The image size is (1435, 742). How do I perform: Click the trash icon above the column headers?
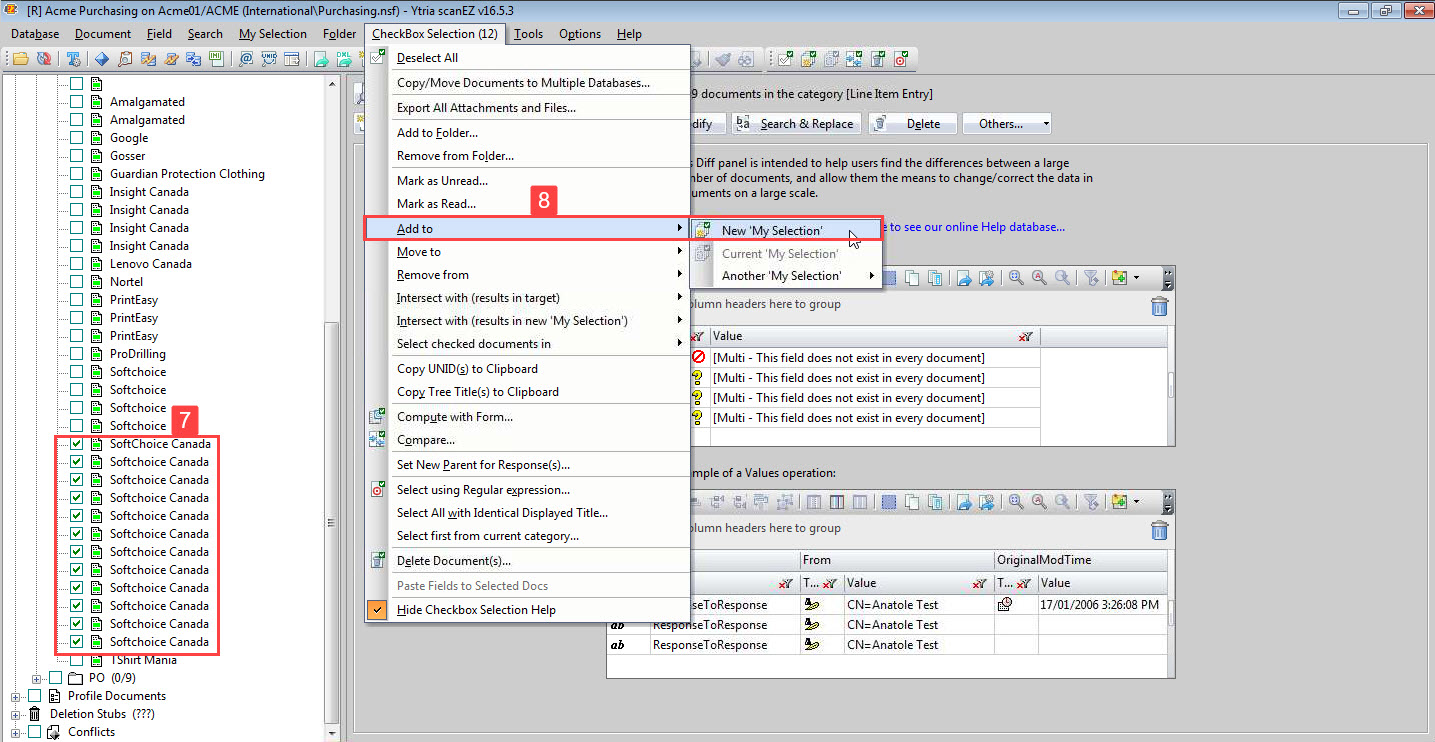click(x=1159, y=307)
